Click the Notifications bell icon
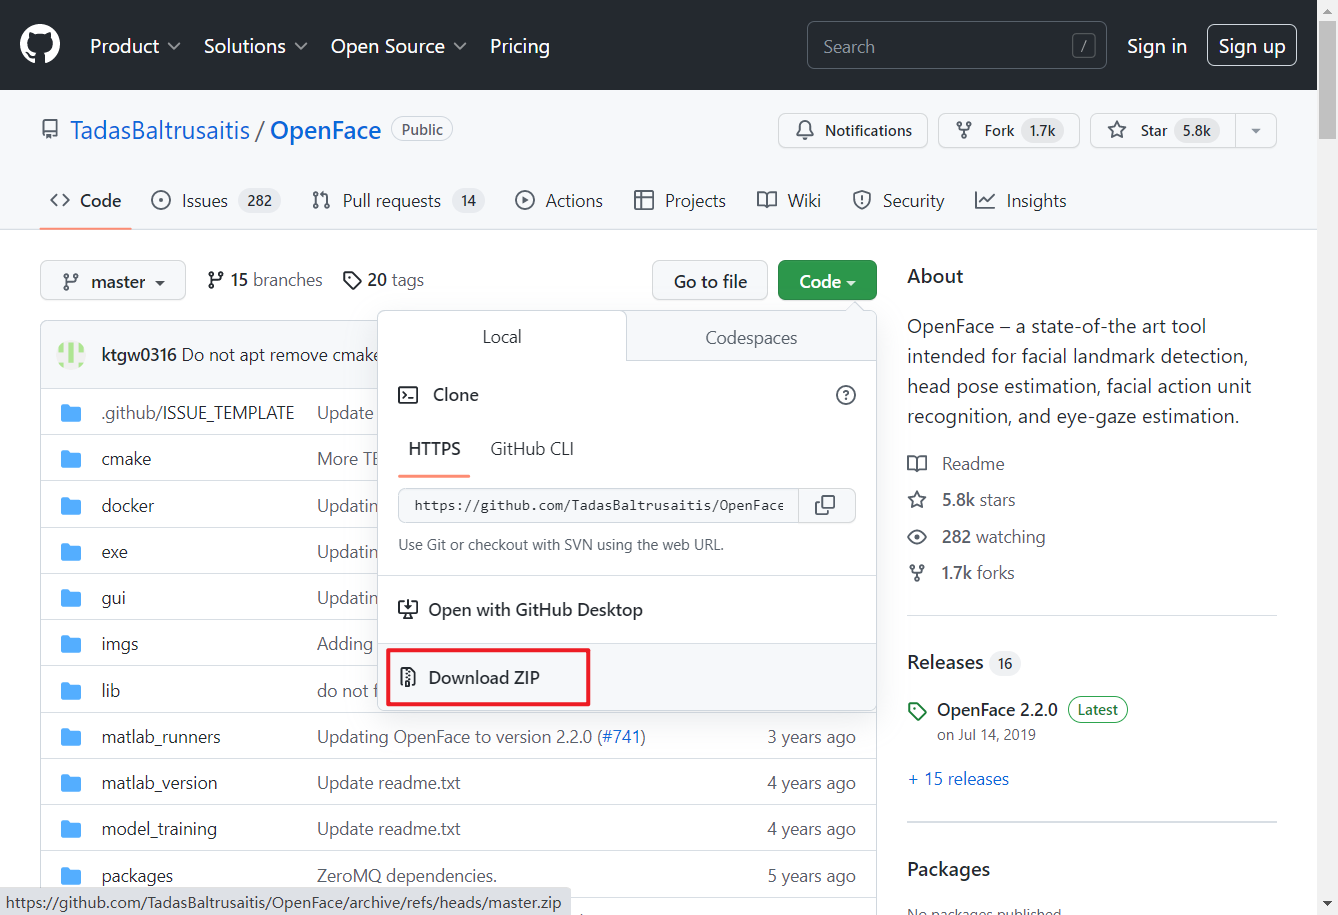The height and width of the screenshot is (915, 1338). (805, 130)
